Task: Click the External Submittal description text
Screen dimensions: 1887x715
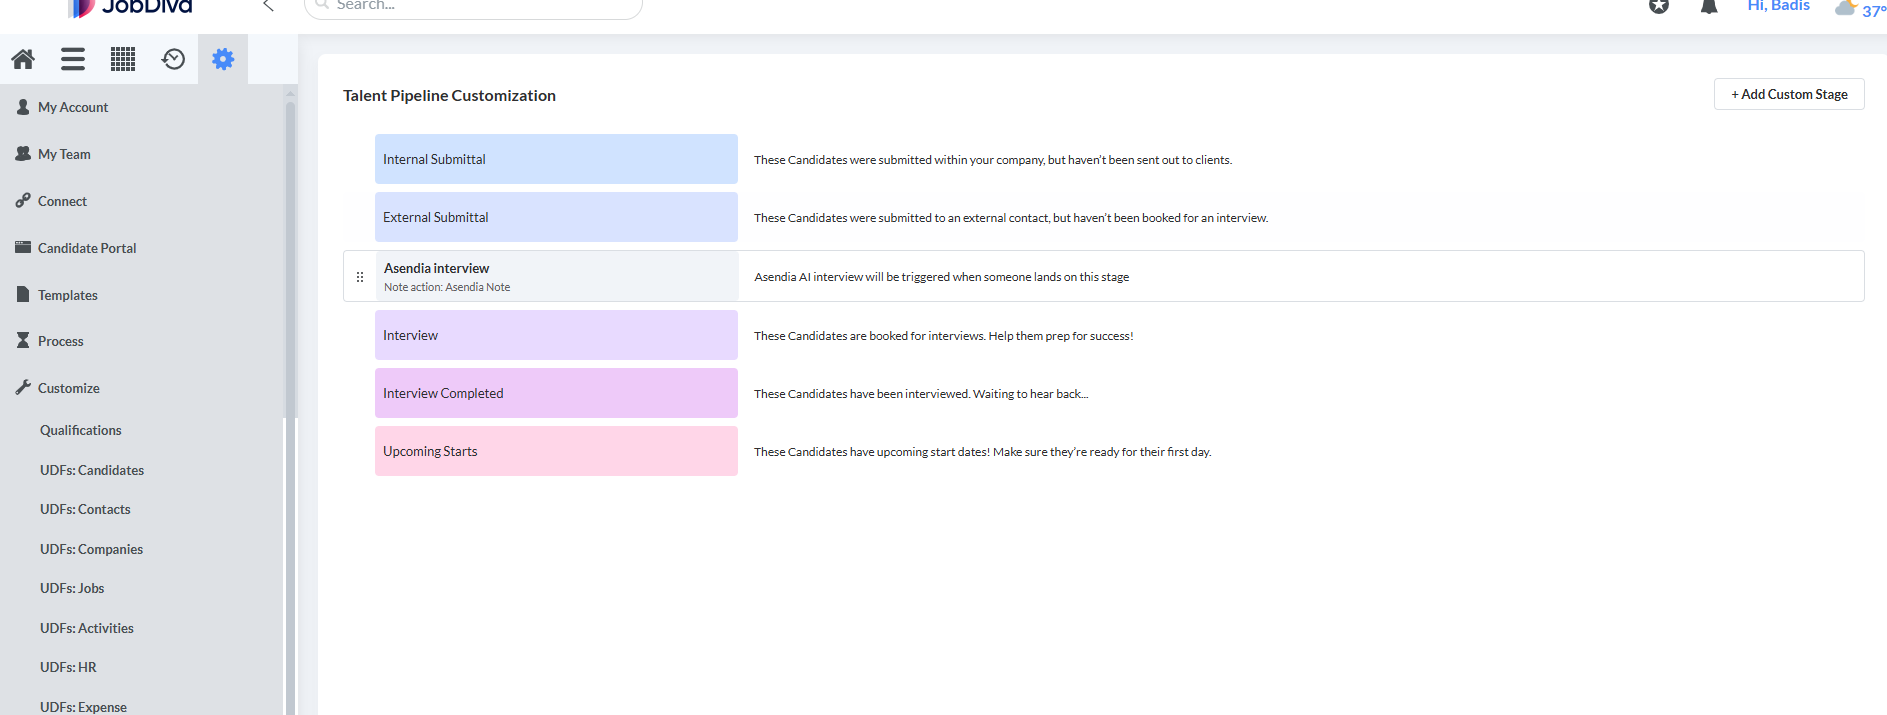Action: pyautogui.click(x=1011, y=218)
